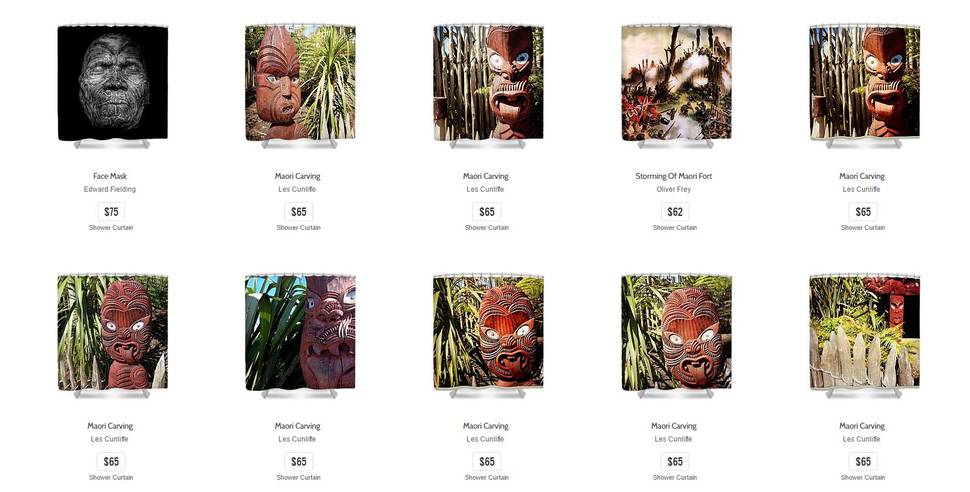
Task: Open the close-up carving beside flax leaves thumbnail
Action: [300, 333]
